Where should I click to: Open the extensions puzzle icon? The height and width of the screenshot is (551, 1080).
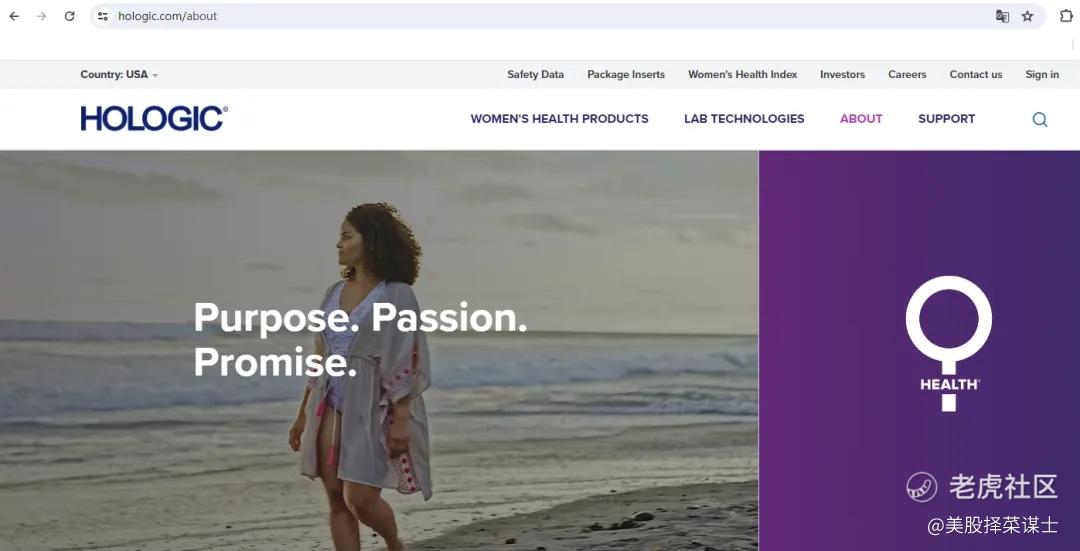point(1066,16)
